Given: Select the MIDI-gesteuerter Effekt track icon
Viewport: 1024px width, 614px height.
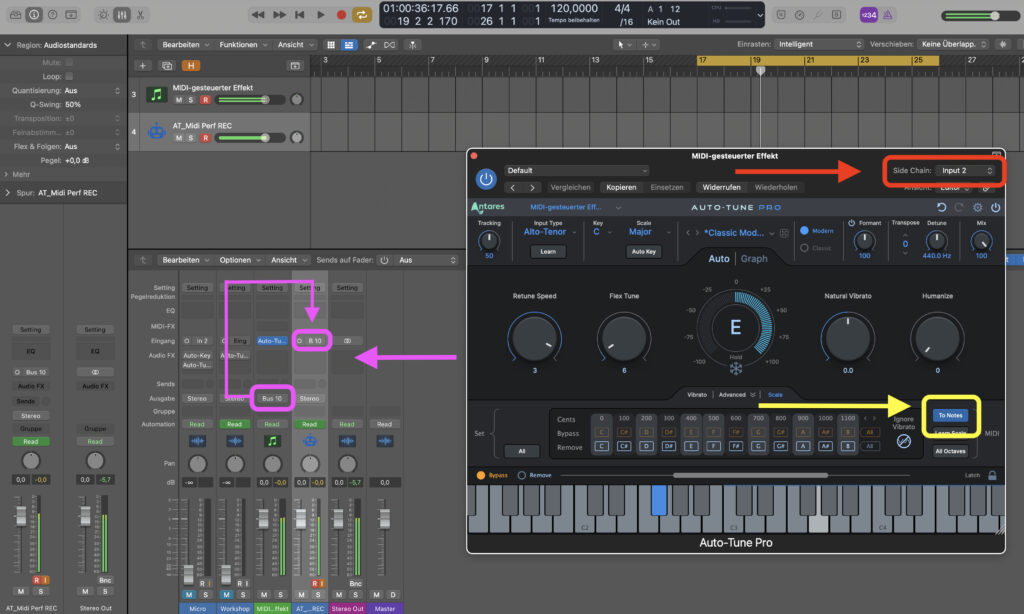Looking at the screenshot, I should [x=156, y=94].
